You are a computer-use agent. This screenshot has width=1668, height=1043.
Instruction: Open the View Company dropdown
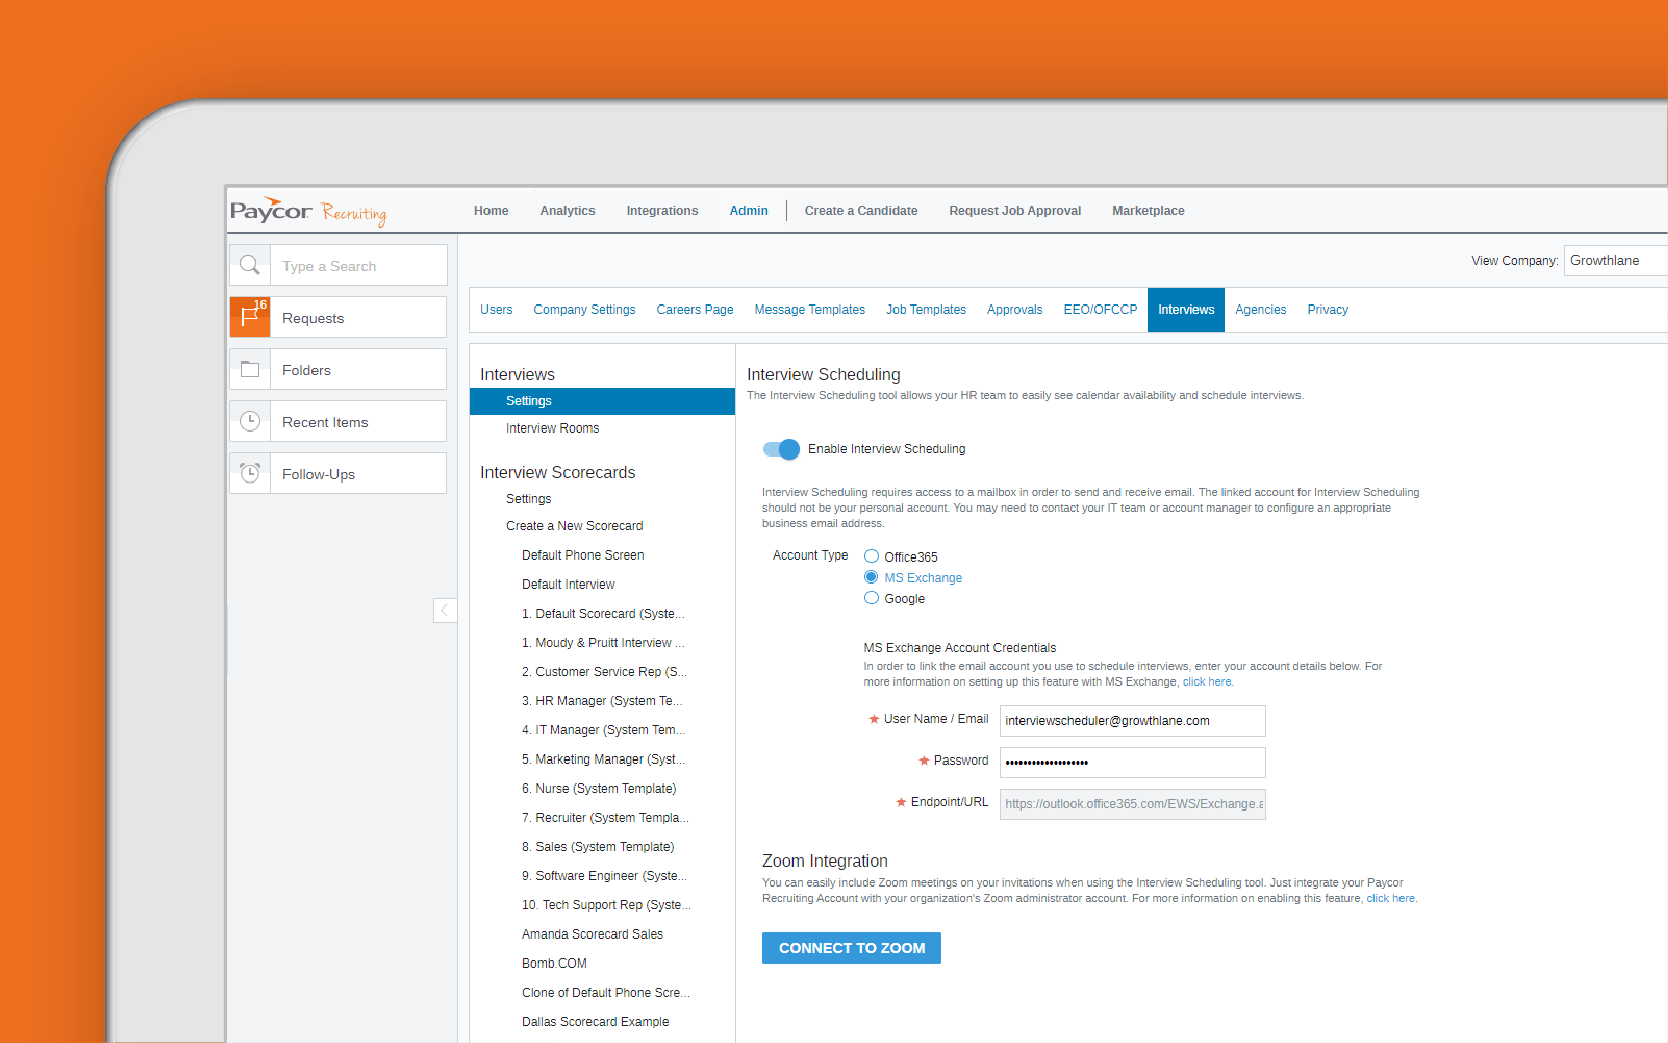pos(1615,260)
